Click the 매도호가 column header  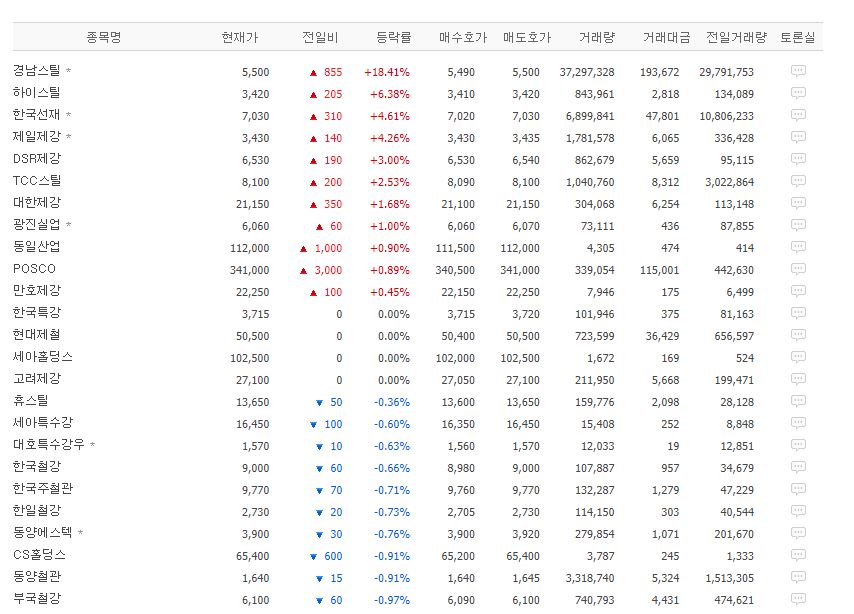pos(527,37)
